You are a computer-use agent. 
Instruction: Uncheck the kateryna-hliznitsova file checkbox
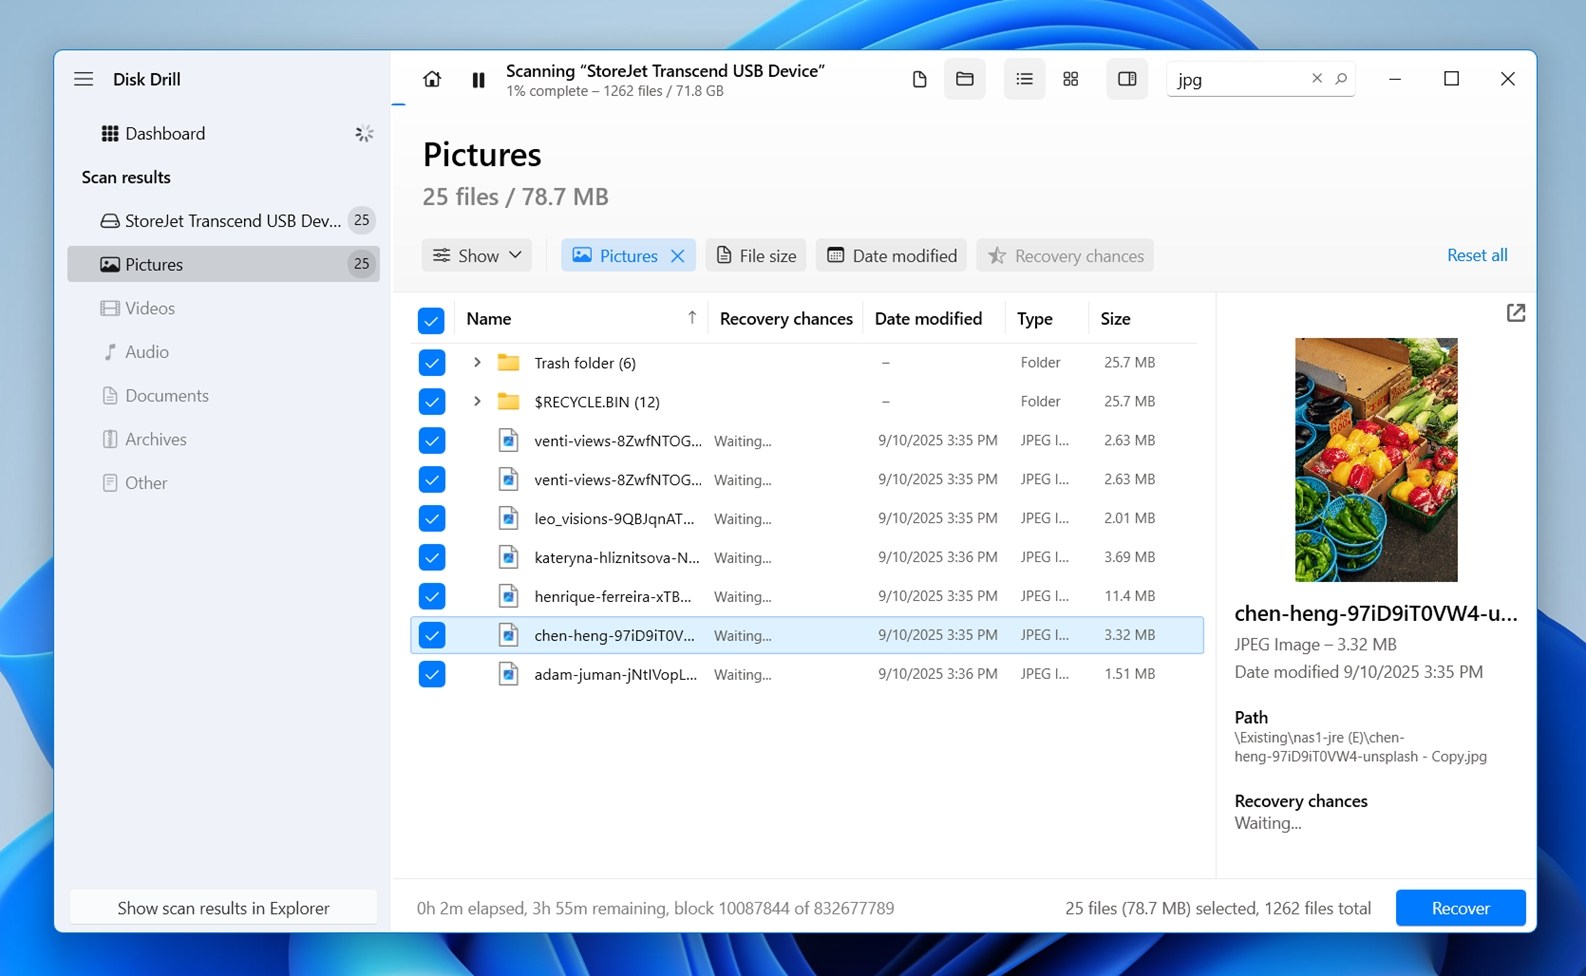(431, 557)
